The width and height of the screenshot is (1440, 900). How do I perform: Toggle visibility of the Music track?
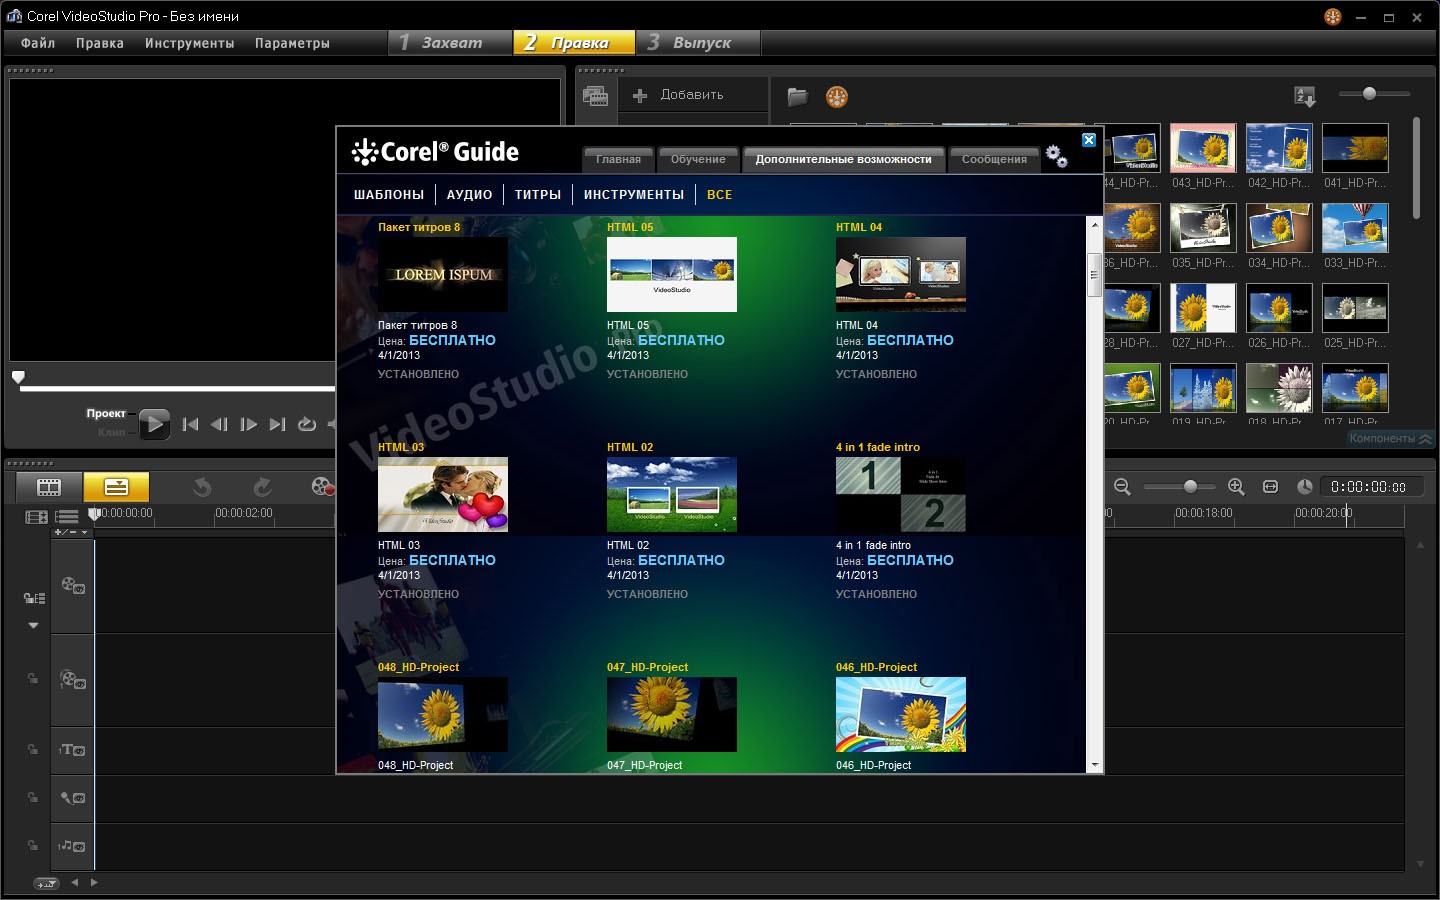pos(80,845)
